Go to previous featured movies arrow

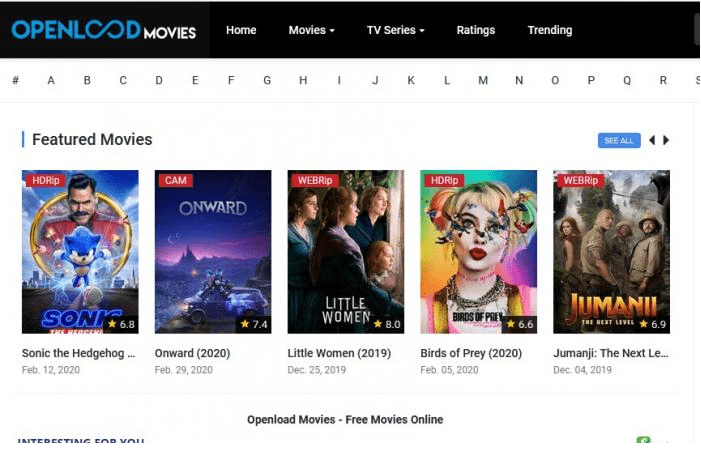coord(652,140)
